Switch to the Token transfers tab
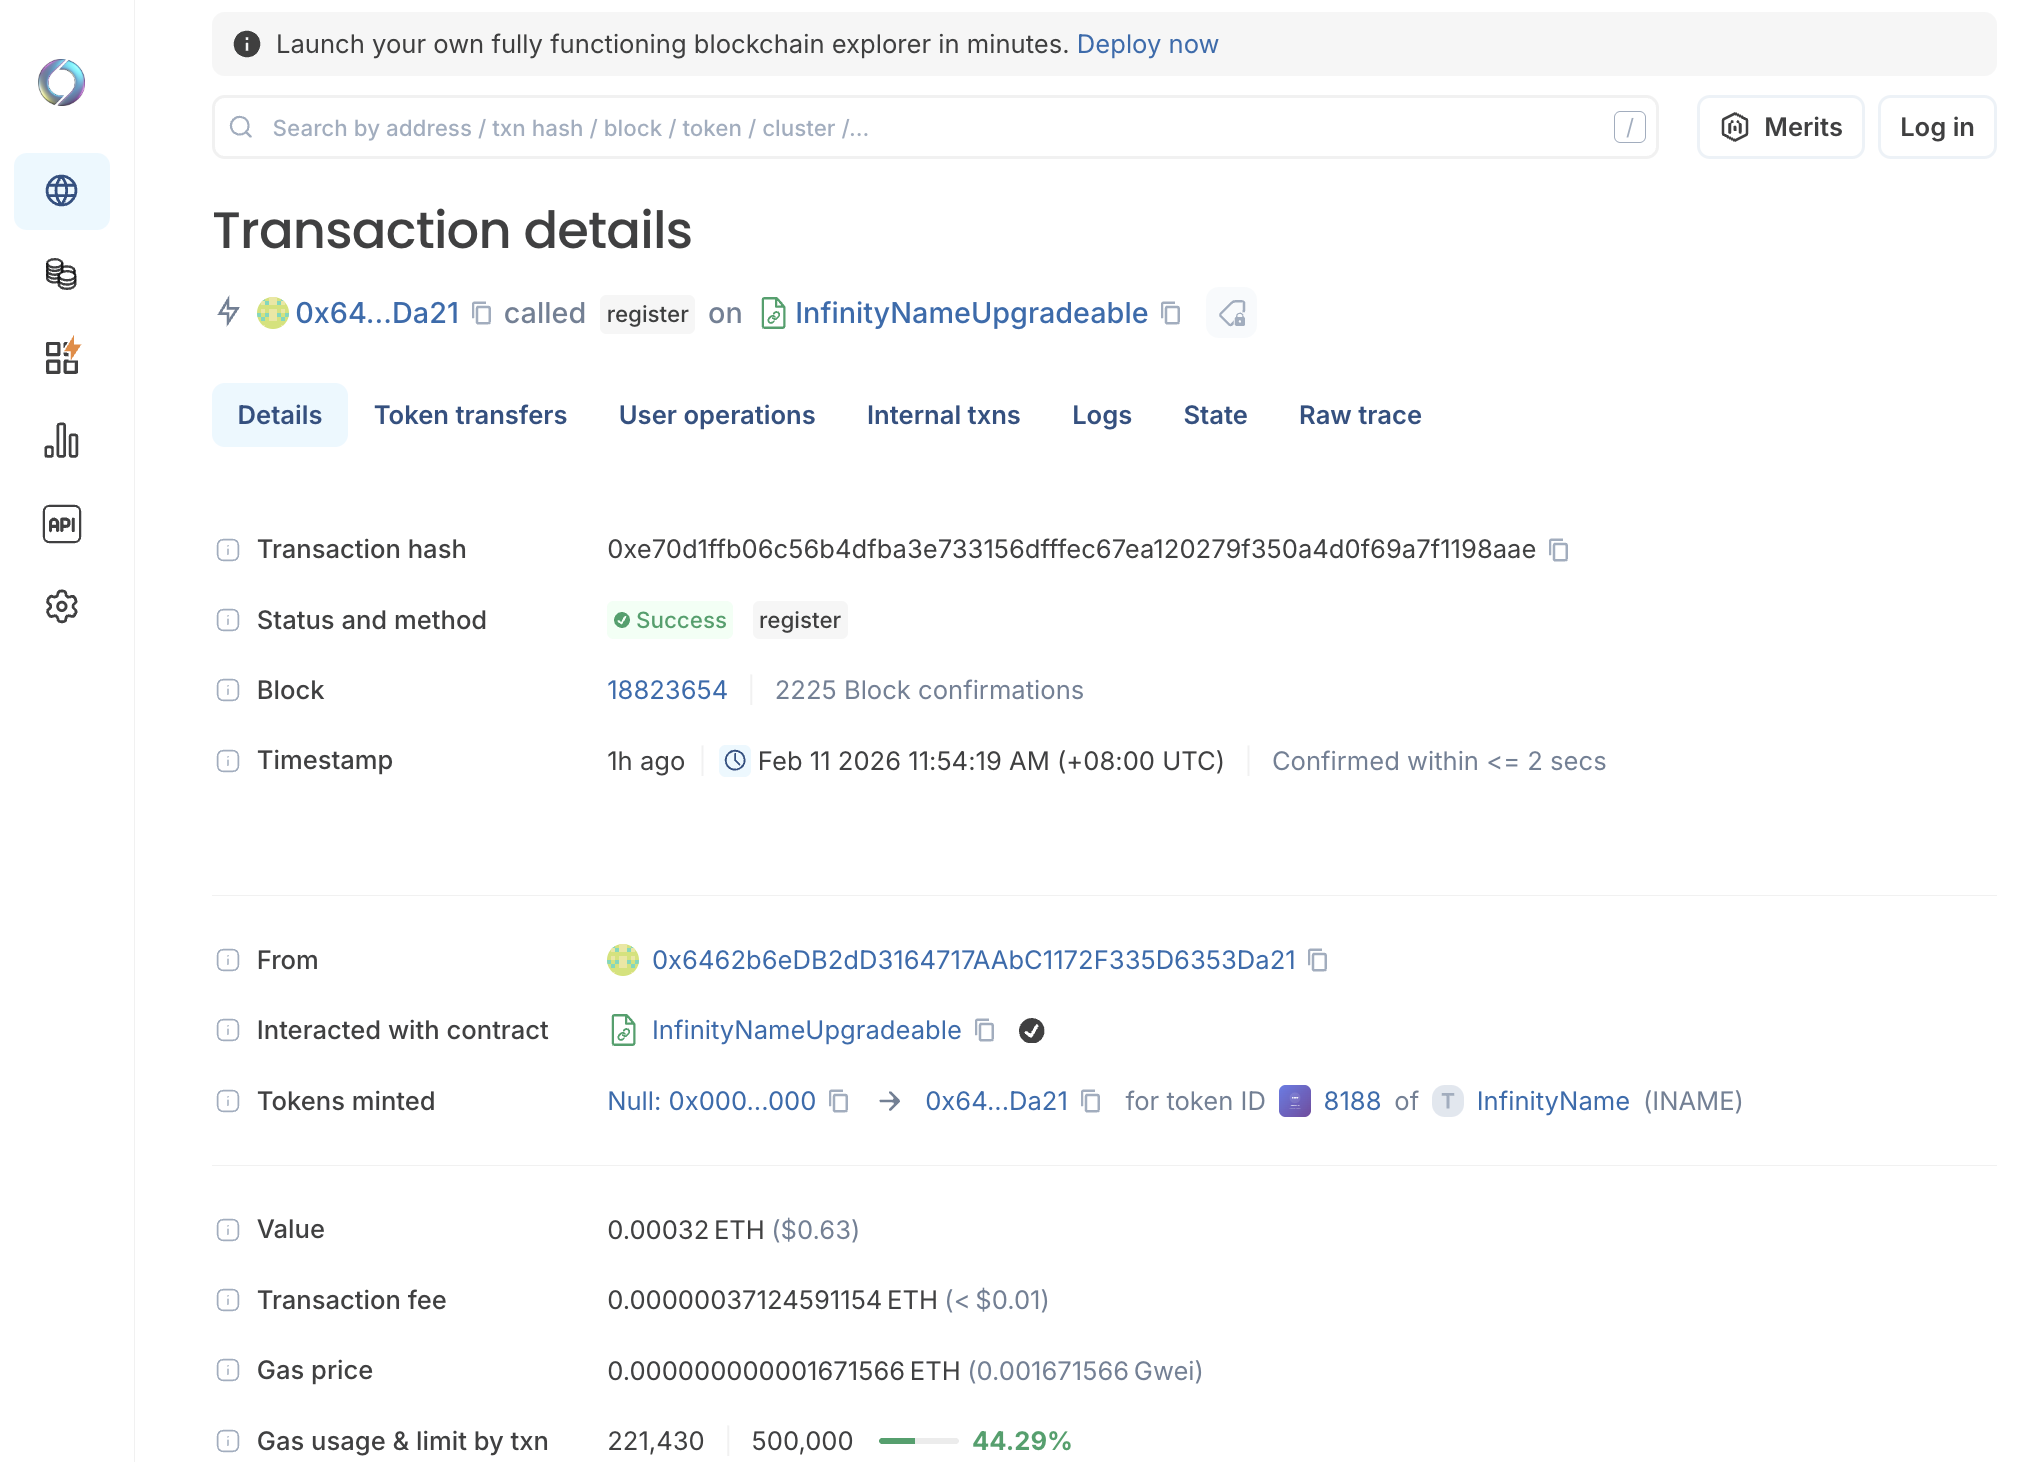The height and width of the screenshot is (1462, 2036). tap(471, 414)
